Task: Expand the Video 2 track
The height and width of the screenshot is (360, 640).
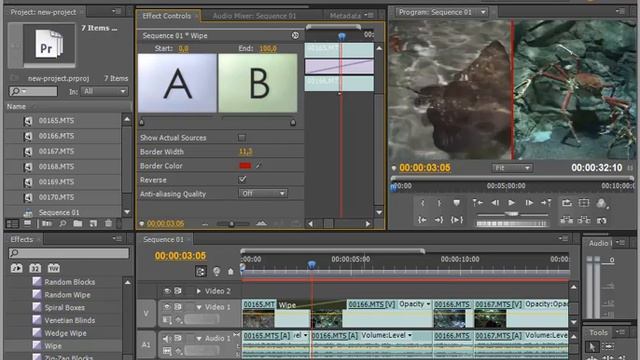Action: coord(198,291)
